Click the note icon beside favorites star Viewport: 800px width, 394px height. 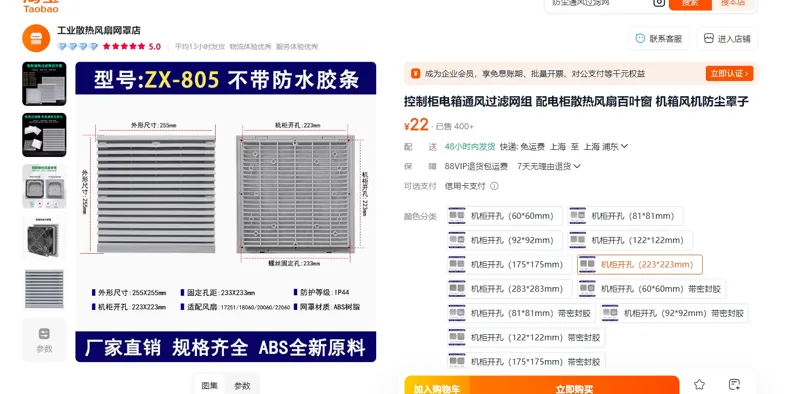tap(734, 384)
